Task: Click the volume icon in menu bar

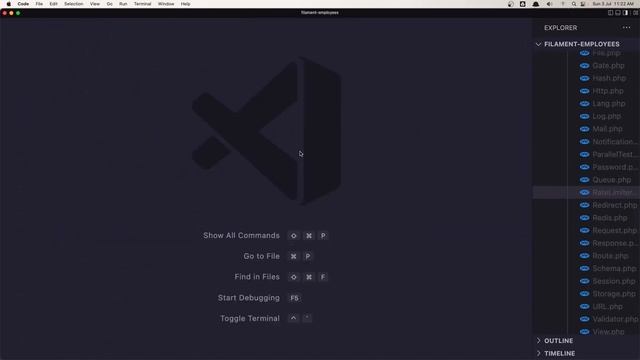Action: [549, 4]
